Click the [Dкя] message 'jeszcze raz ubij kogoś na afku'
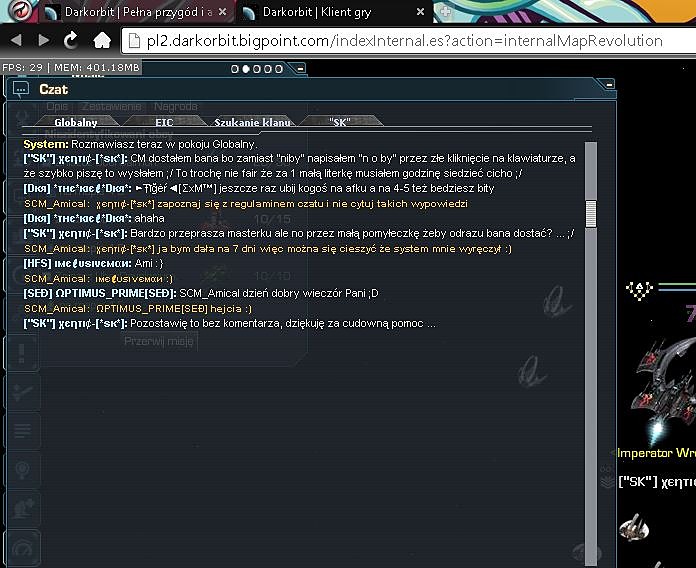Screen dimensions: 696x568 point(259,189)
